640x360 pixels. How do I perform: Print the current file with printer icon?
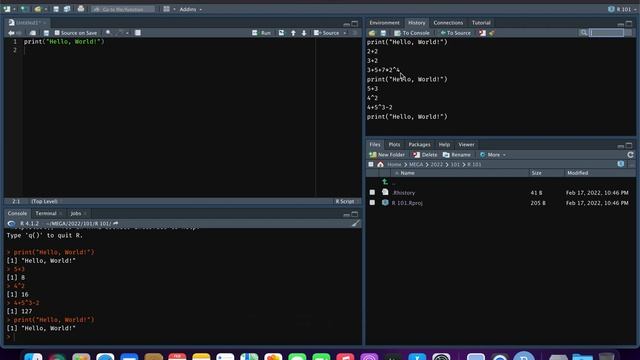[81, 9]
